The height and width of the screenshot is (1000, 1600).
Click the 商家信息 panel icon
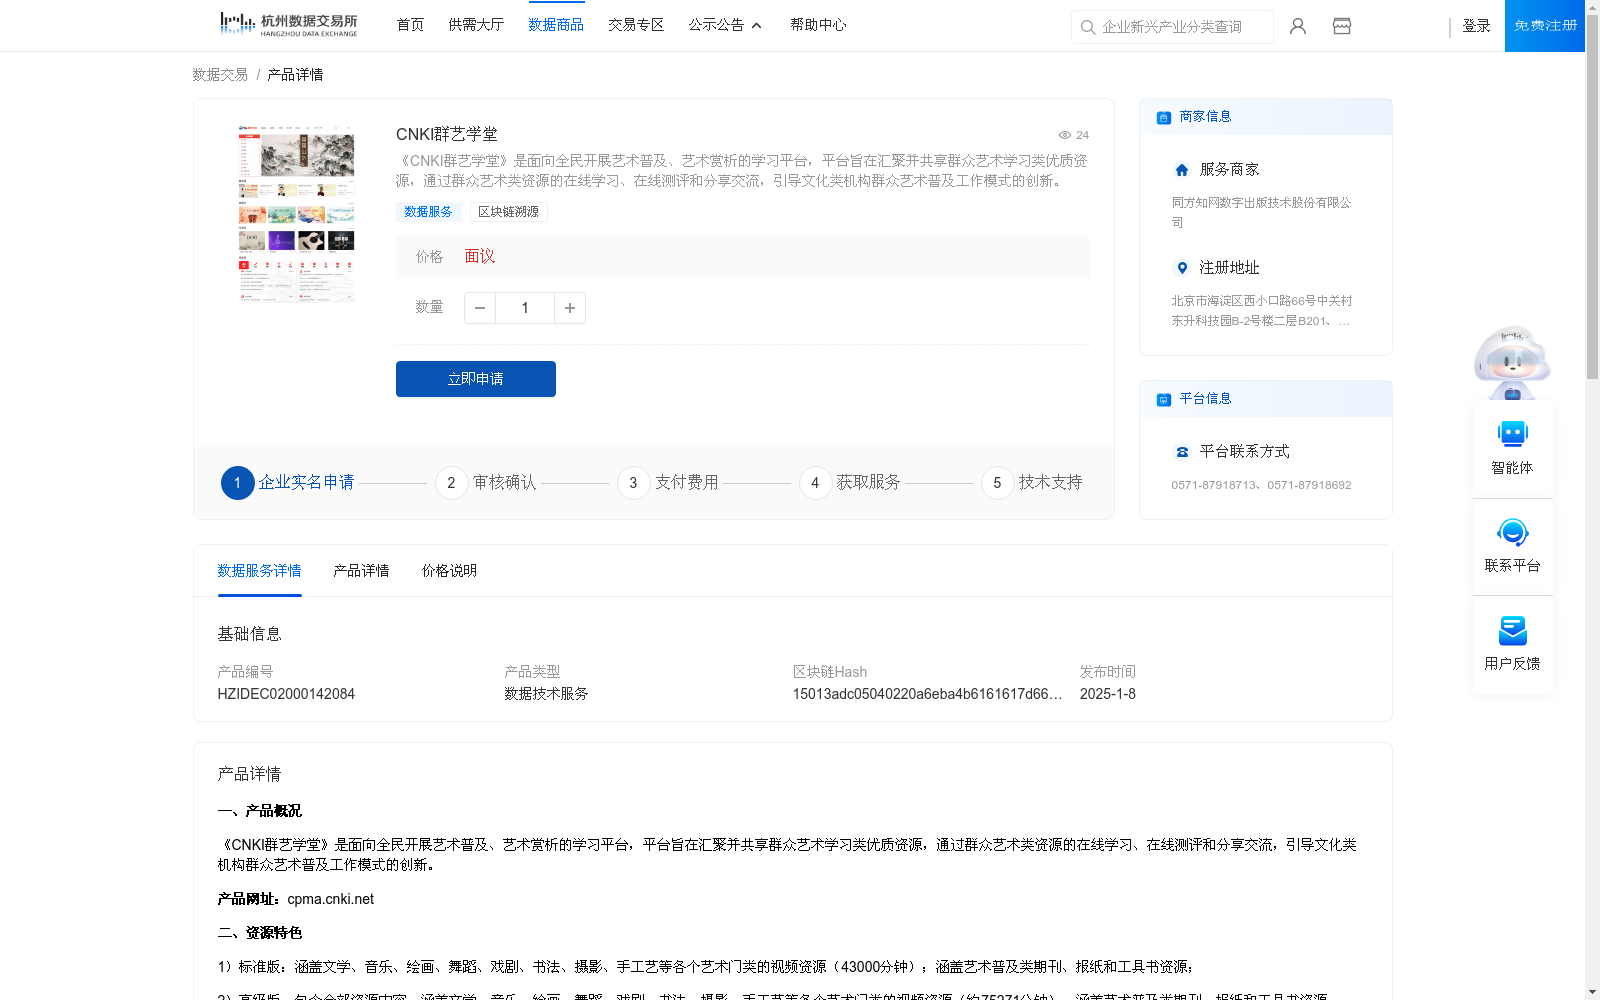(1164, 117)
